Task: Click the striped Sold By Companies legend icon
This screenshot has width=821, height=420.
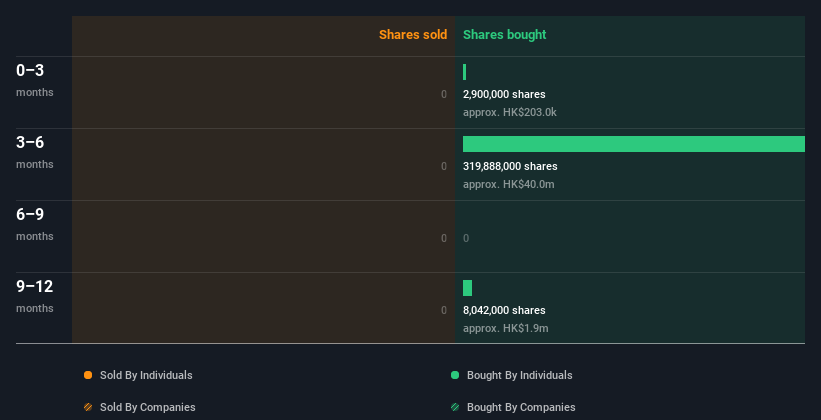Action: pyautogui.click(x=88, y=407)
